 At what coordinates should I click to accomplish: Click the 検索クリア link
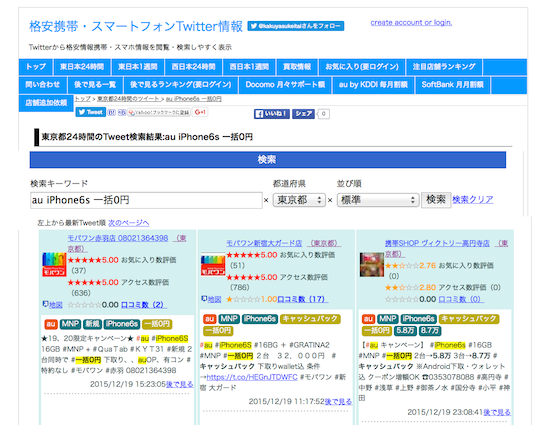point(472,200)
